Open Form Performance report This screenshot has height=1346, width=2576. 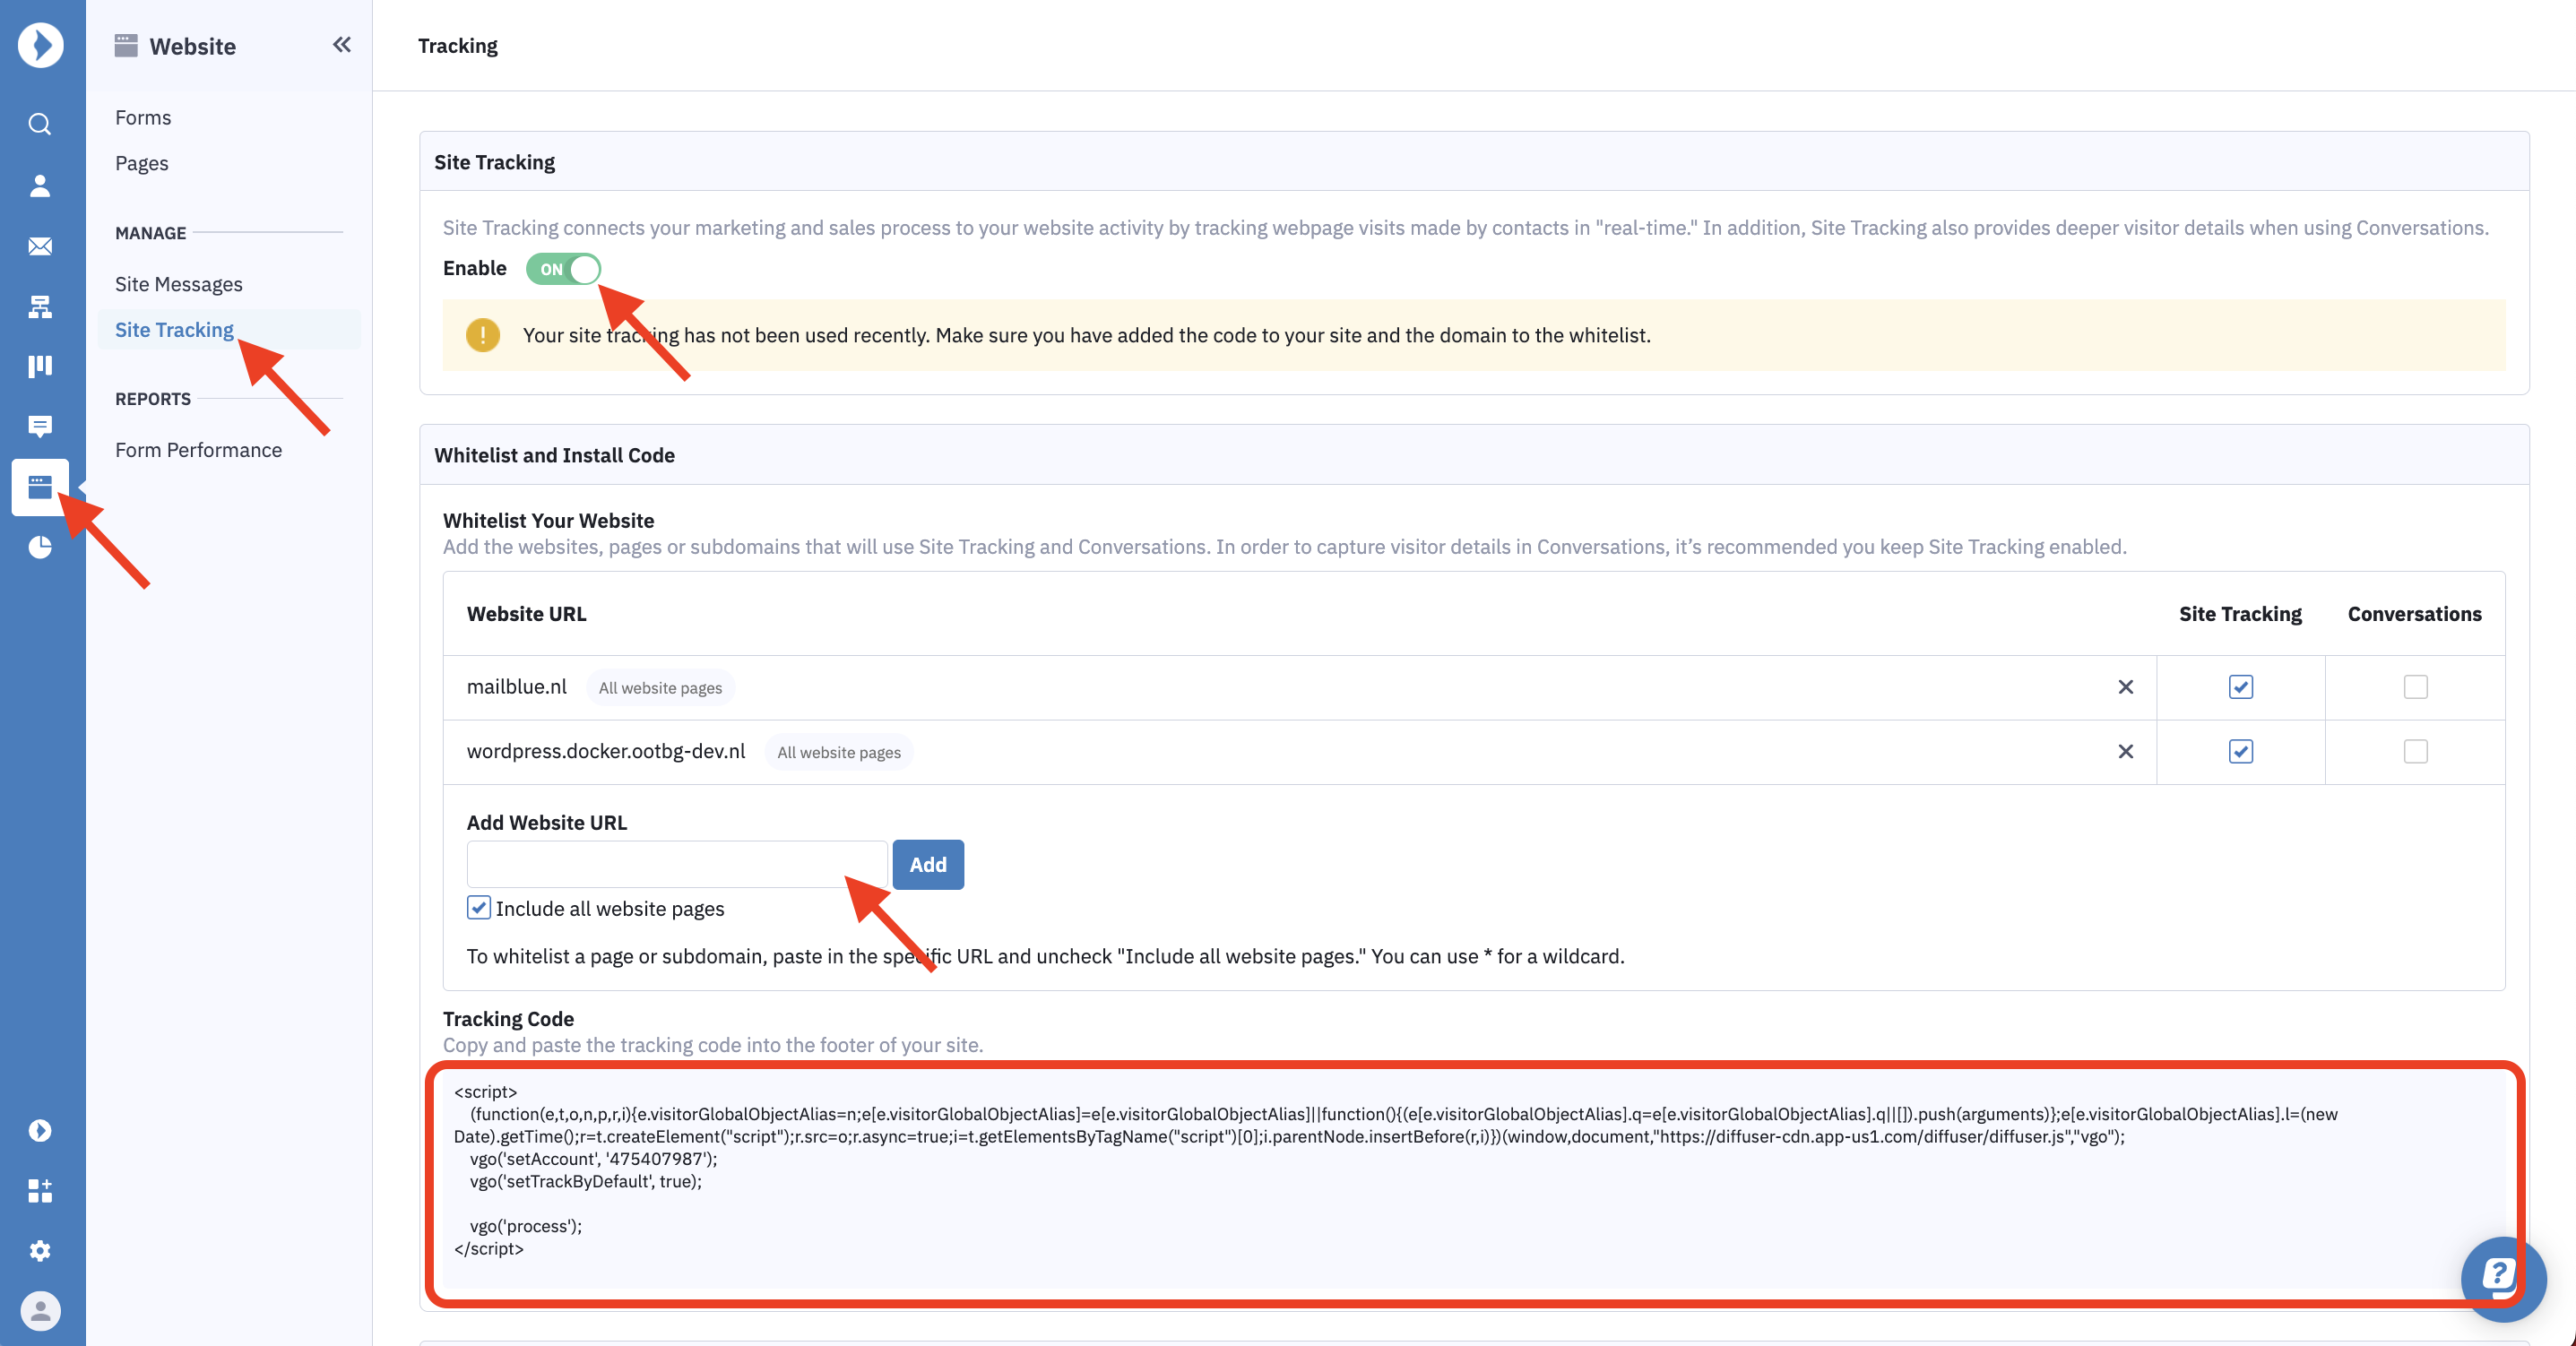pyautogui.click(x=199, y=450)
